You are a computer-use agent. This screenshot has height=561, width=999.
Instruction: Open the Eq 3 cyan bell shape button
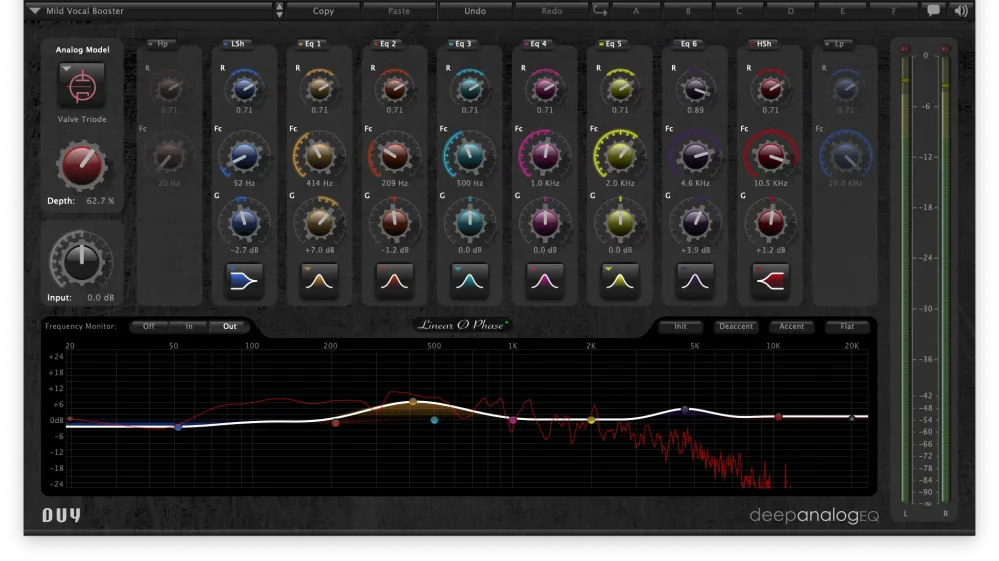470,280
